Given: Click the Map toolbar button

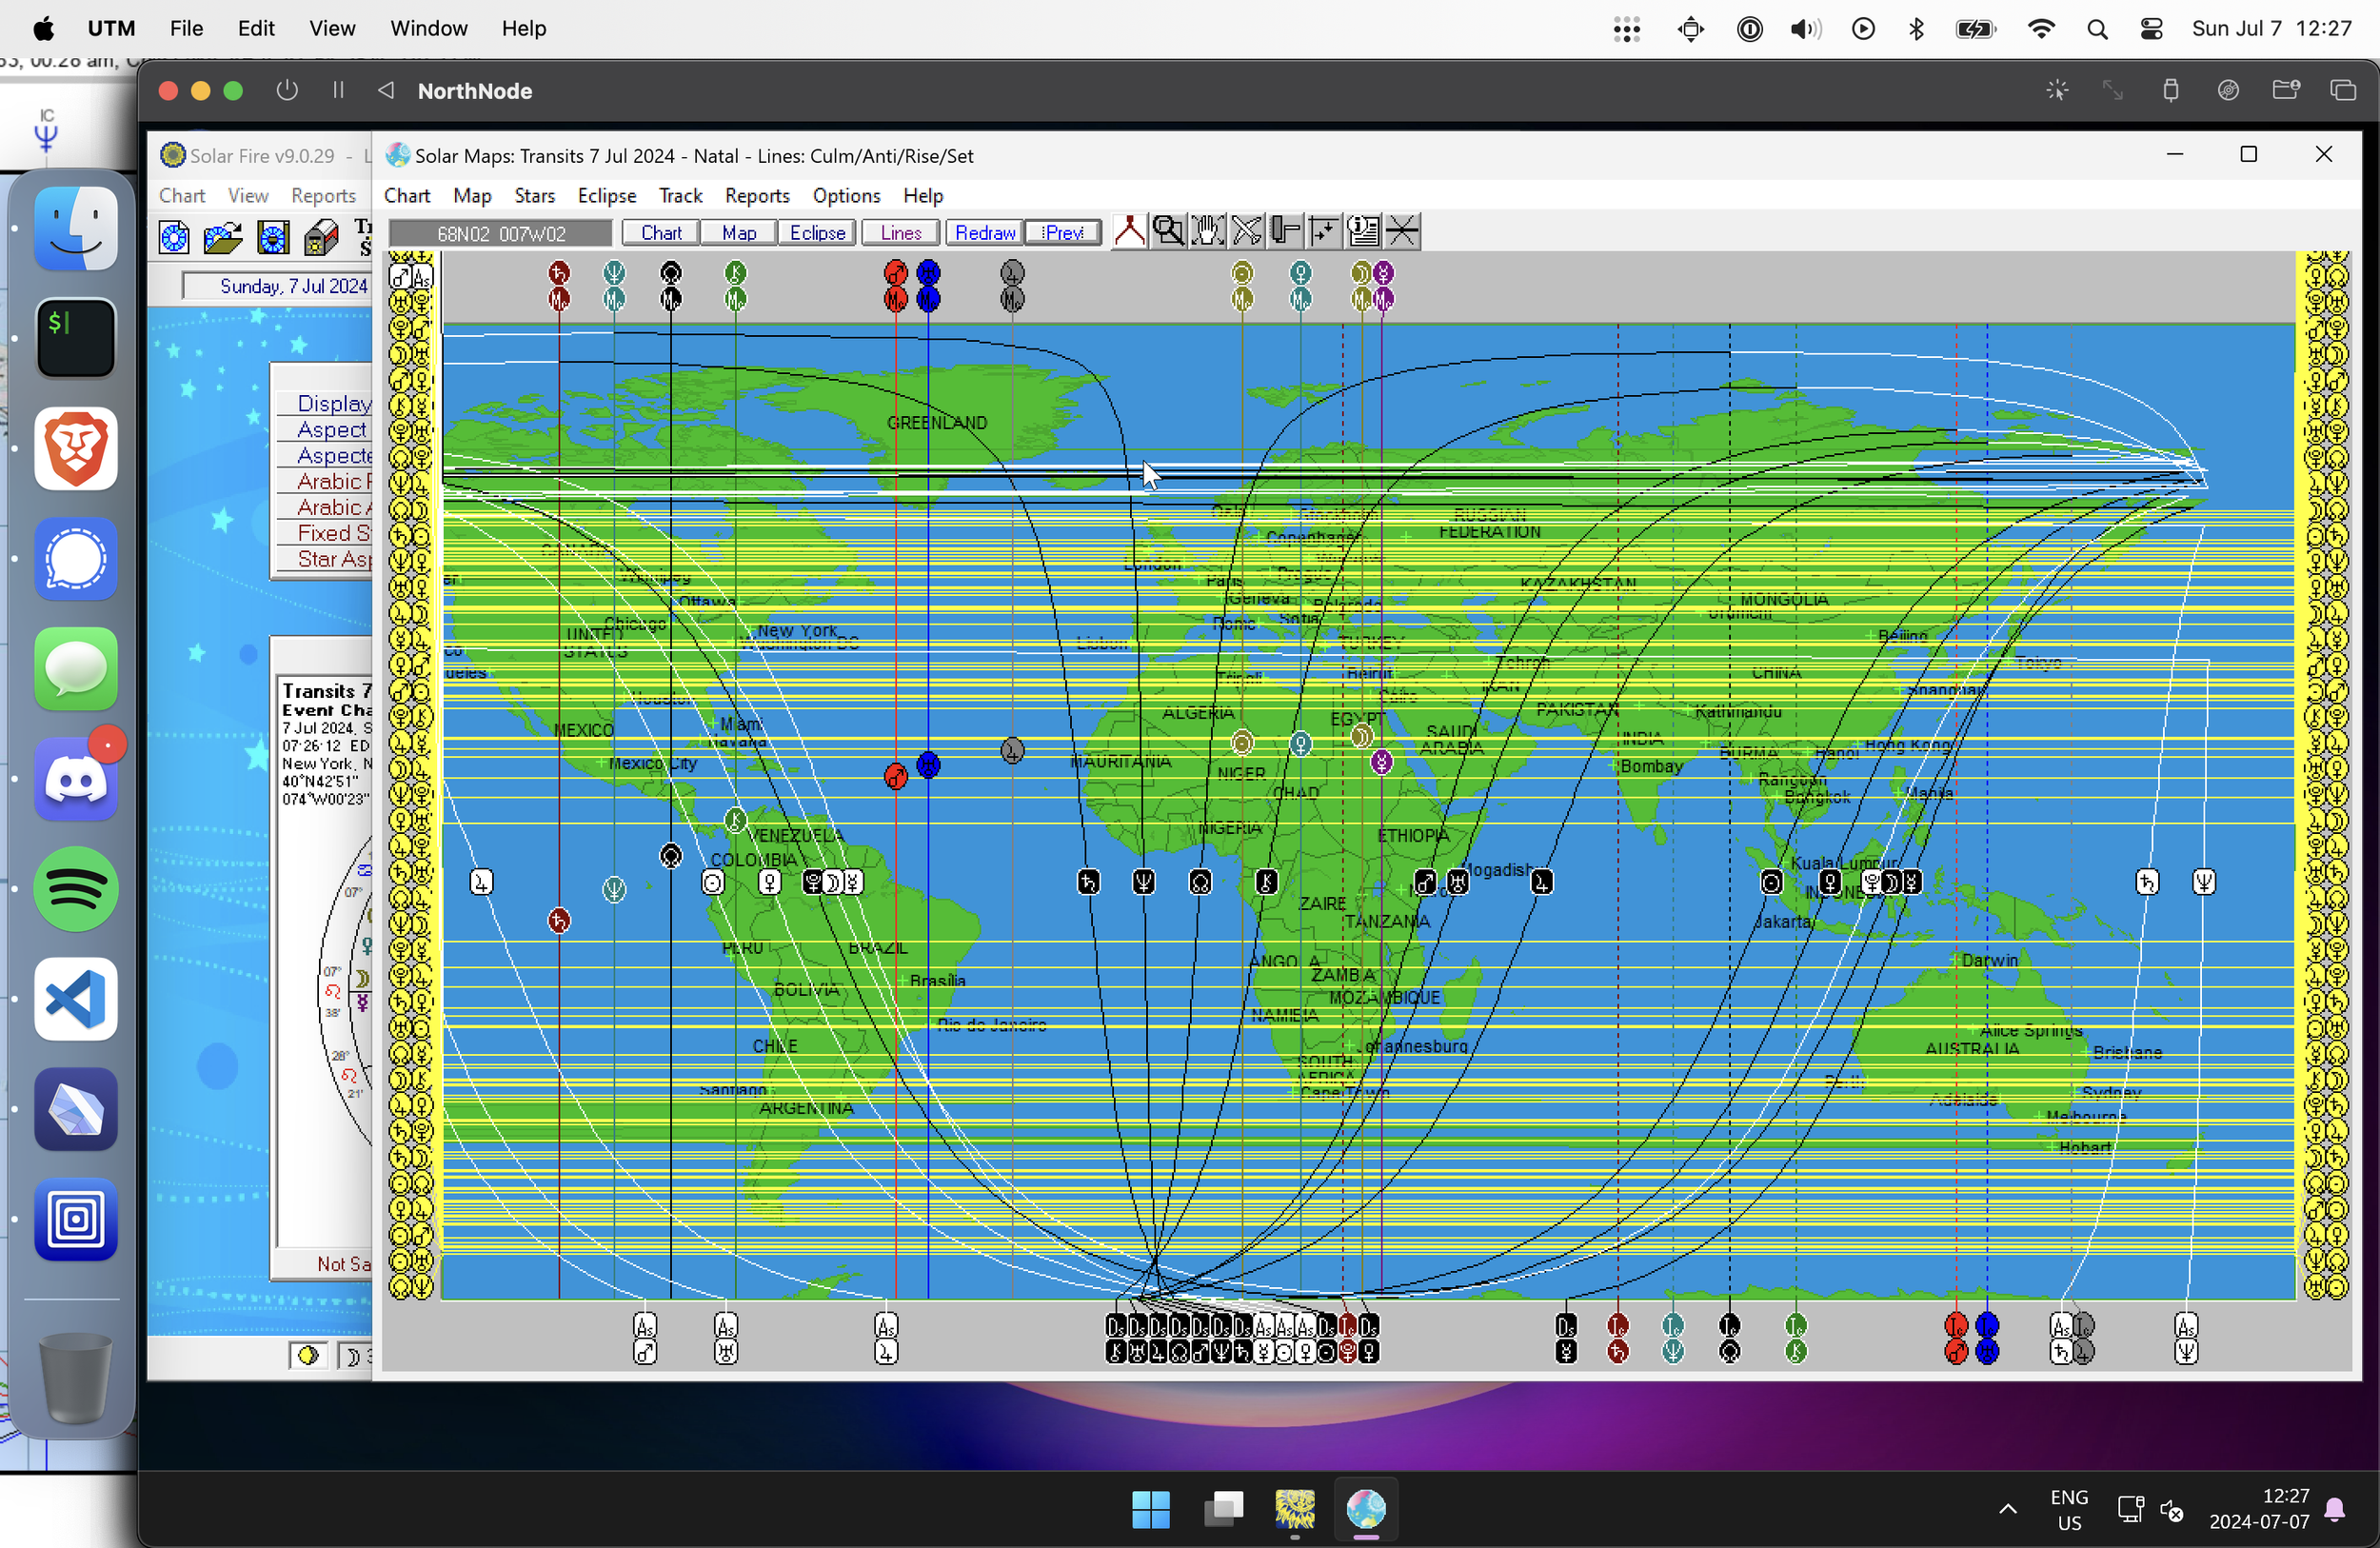Looking at the screenshot, I should click(x=739, y=232).
